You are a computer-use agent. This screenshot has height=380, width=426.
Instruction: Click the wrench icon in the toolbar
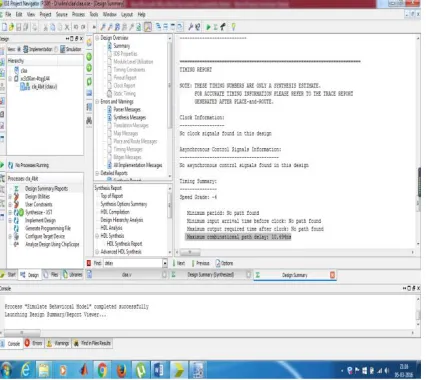191,27
